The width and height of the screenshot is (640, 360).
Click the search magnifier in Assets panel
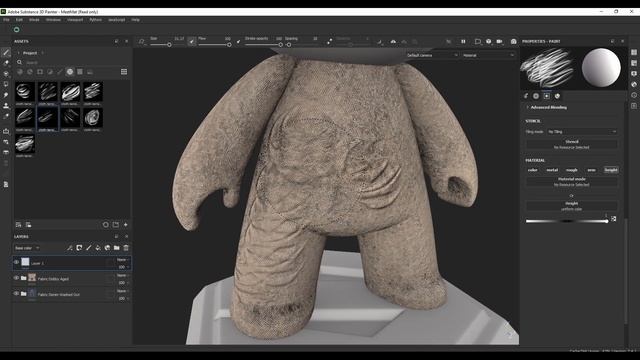[x=20, y=62]
